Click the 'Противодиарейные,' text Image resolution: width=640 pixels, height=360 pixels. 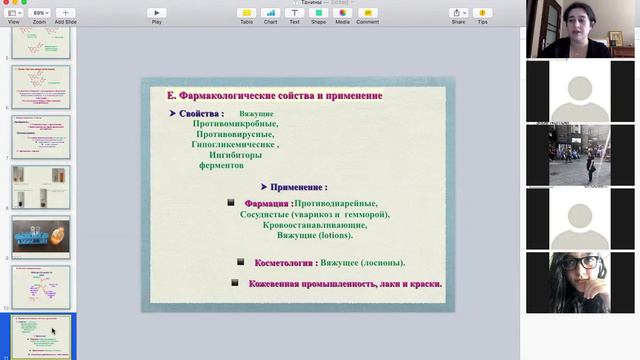[x=336, y=203]
